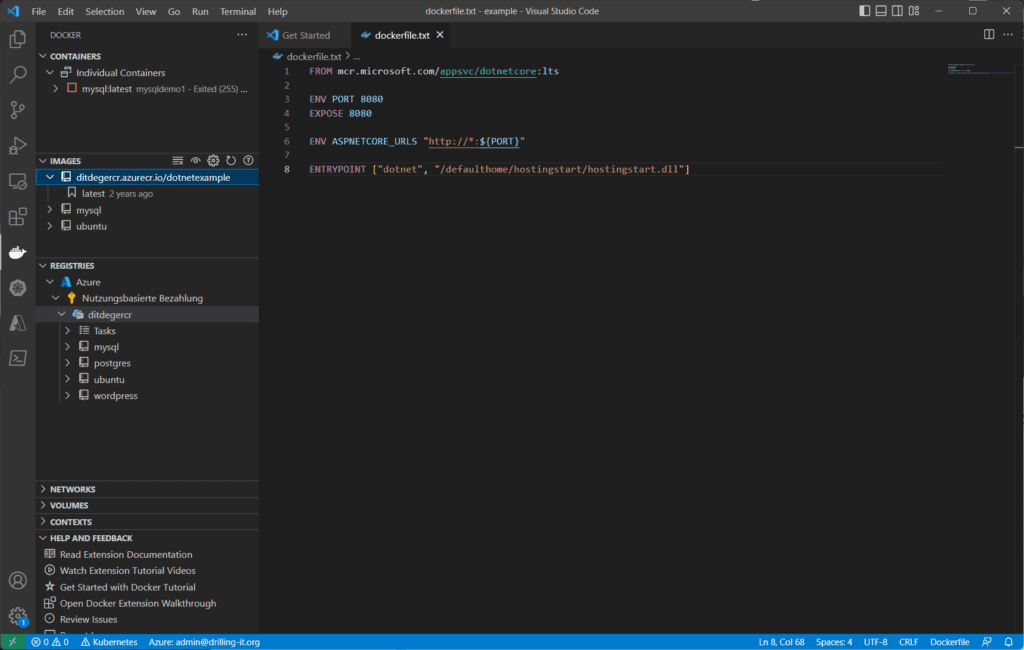
Task: Toggle primary side bar visibility
Action: (x=864, y=11)
